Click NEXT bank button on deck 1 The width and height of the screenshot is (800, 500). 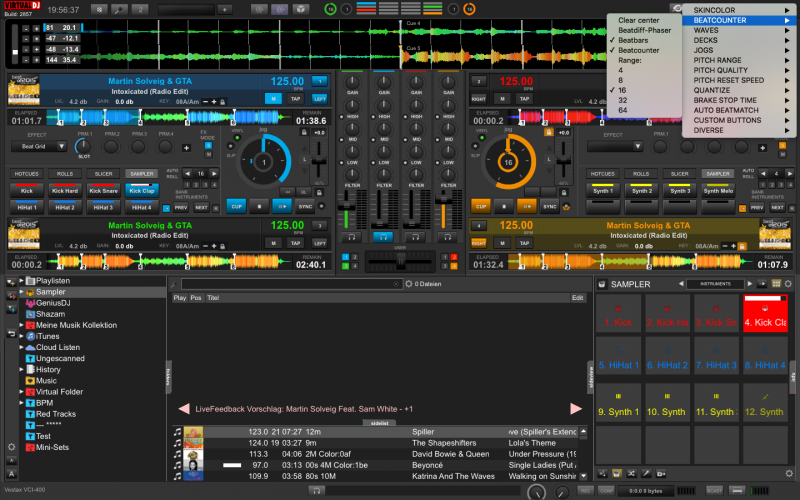[201, 208]
